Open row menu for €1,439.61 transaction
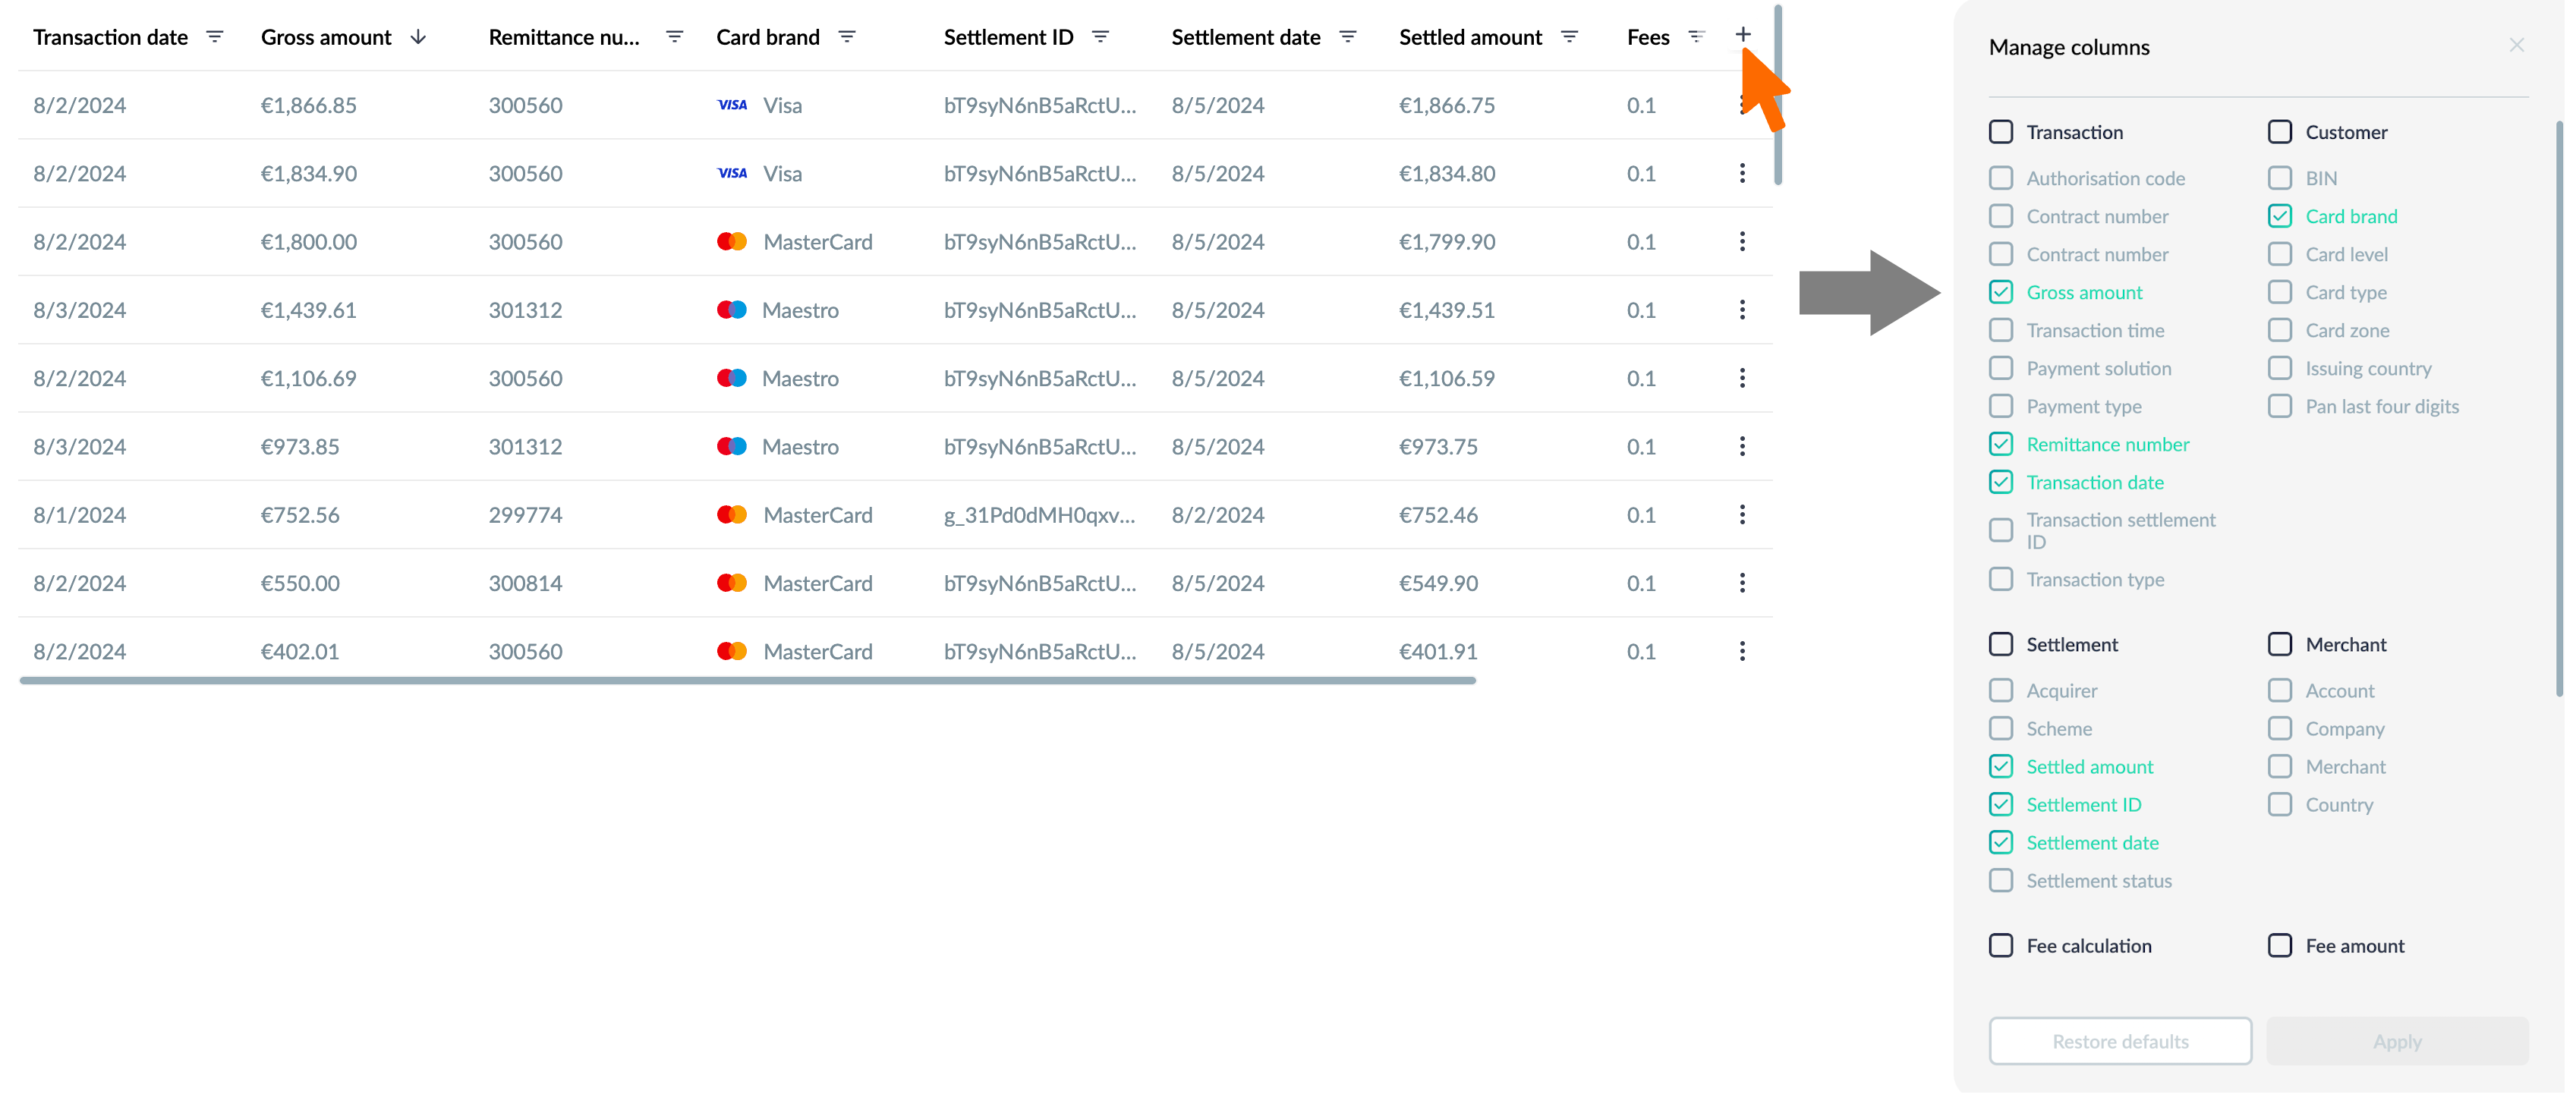This screenshot has height=1107, width=2576. pyautogui.click(x=1742, y=310)
